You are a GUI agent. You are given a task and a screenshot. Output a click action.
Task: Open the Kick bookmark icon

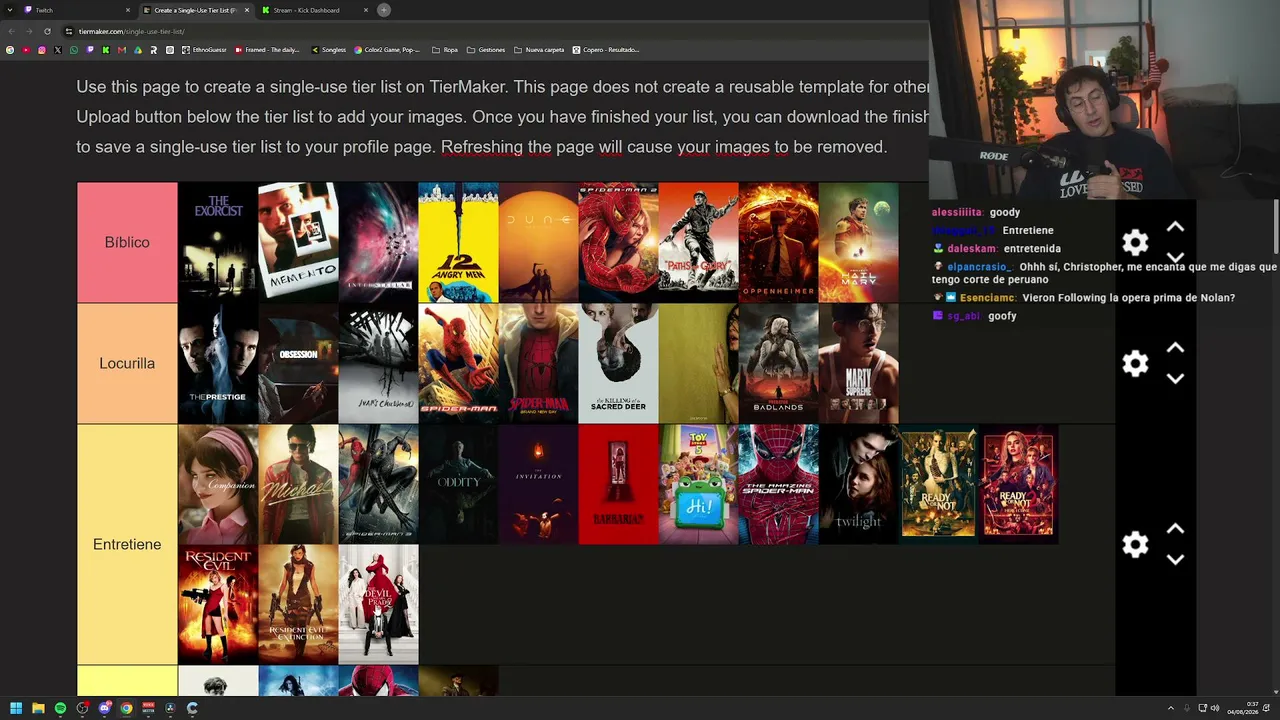click(x=106, y=50)
